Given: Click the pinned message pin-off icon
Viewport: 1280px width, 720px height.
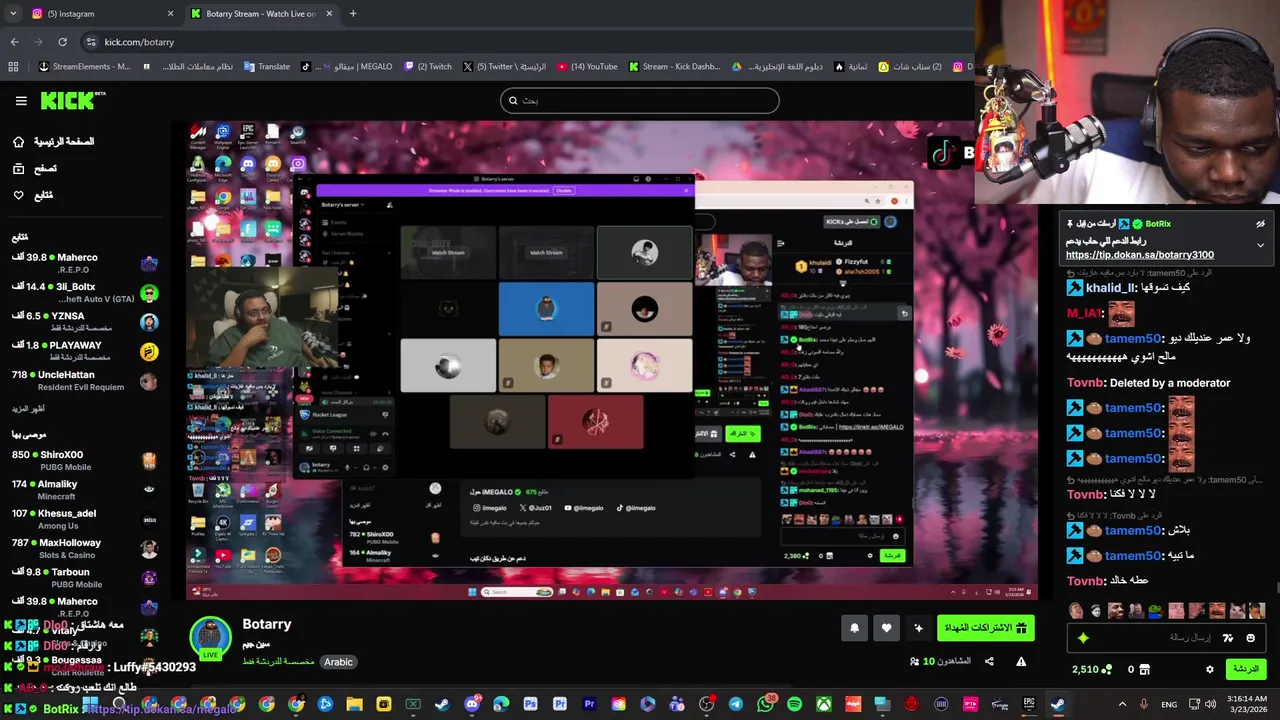Looking at the screenshot, I should point(1260,224).
